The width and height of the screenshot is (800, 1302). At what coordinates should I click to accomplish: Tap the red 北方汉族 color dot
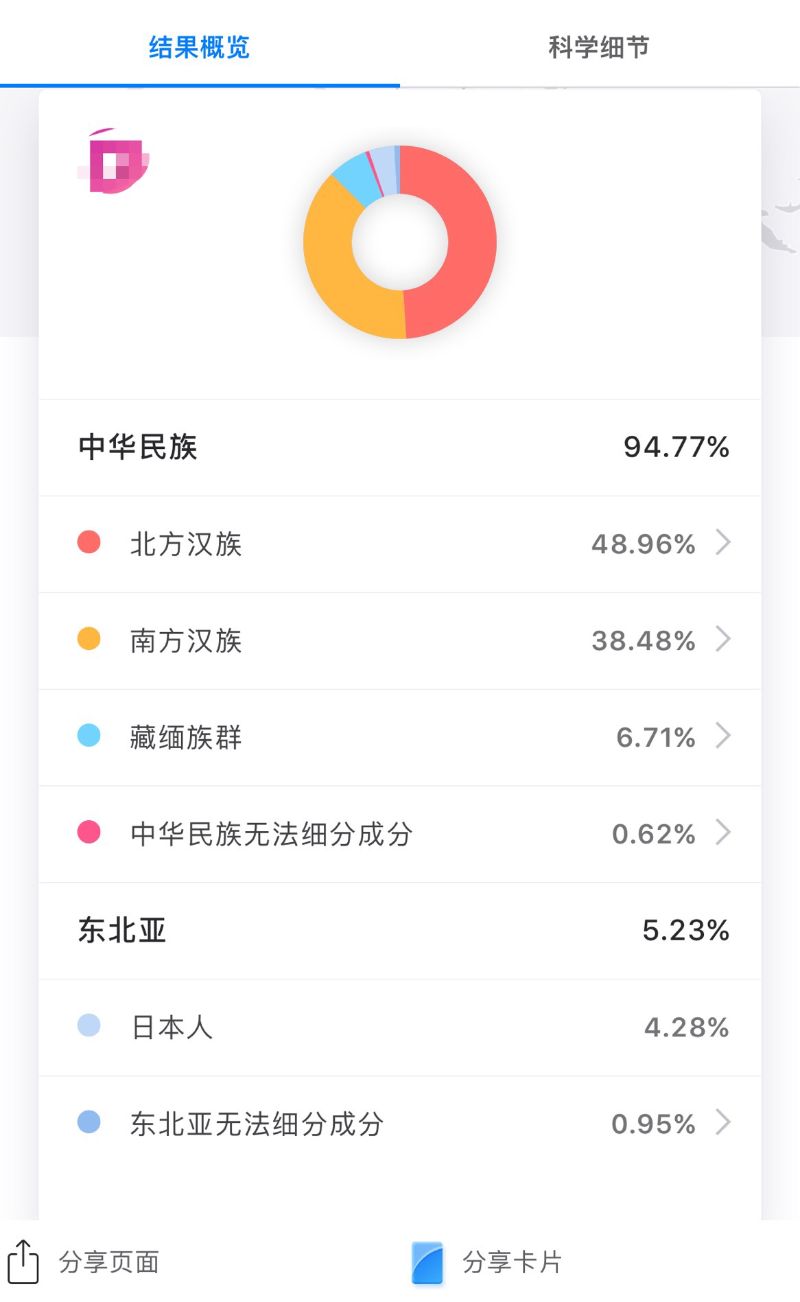click(x=89, y=543)
